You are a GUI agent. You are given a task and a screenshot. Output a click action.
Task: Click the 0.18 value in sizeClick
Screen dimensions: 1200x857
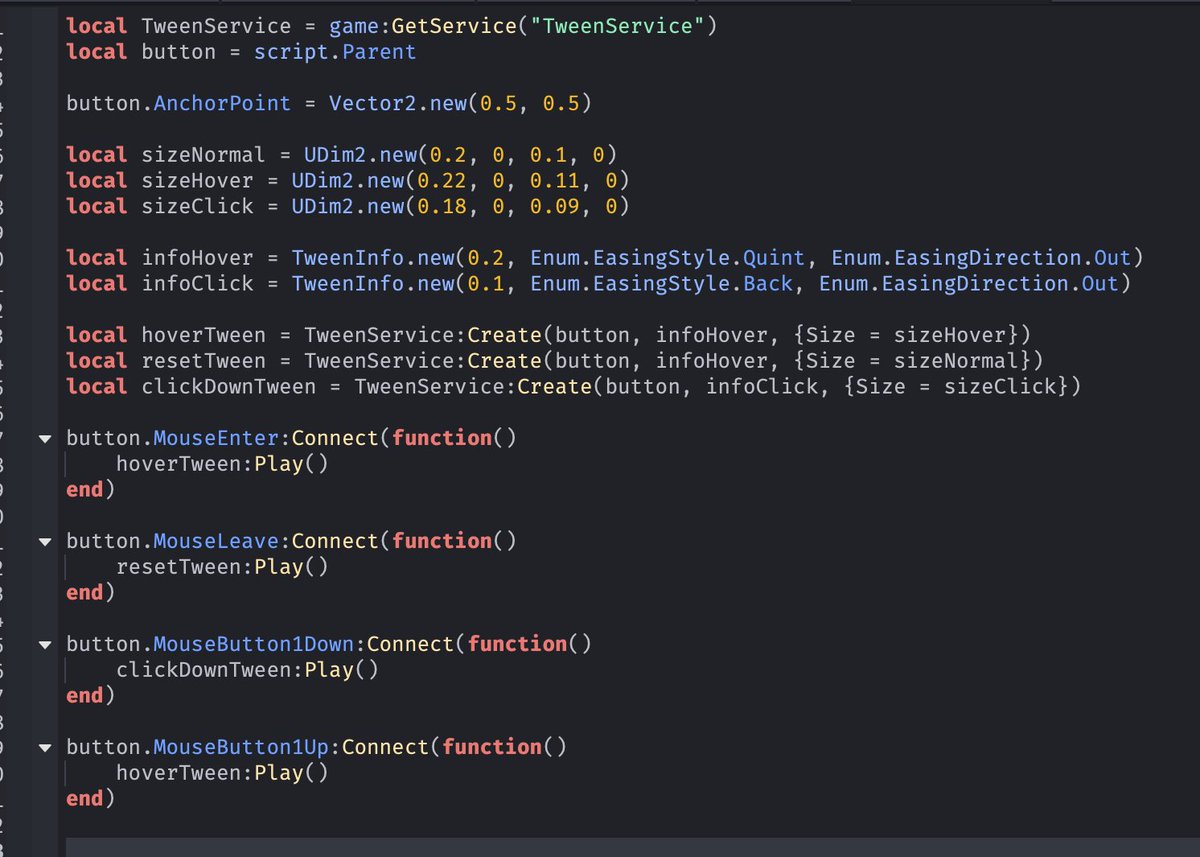pyautogui.click(x=441, y=206)
